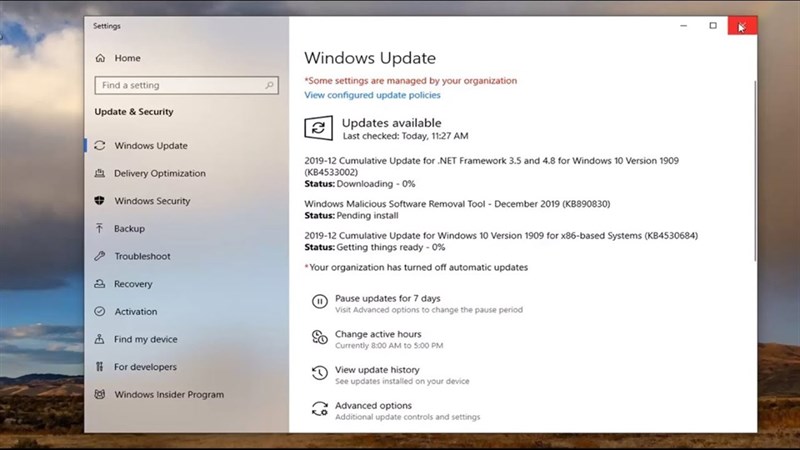Open Change active hours

click(x=378, y=334)
